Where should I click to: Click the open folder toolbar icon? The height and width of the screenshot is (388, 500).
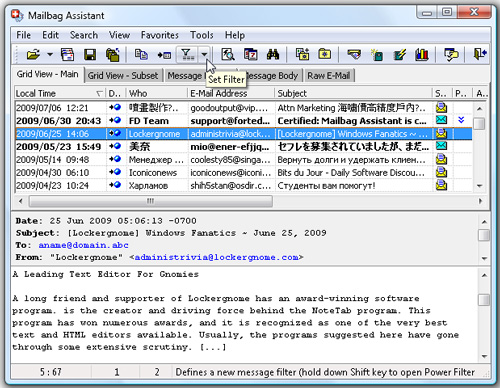point(33,54)
